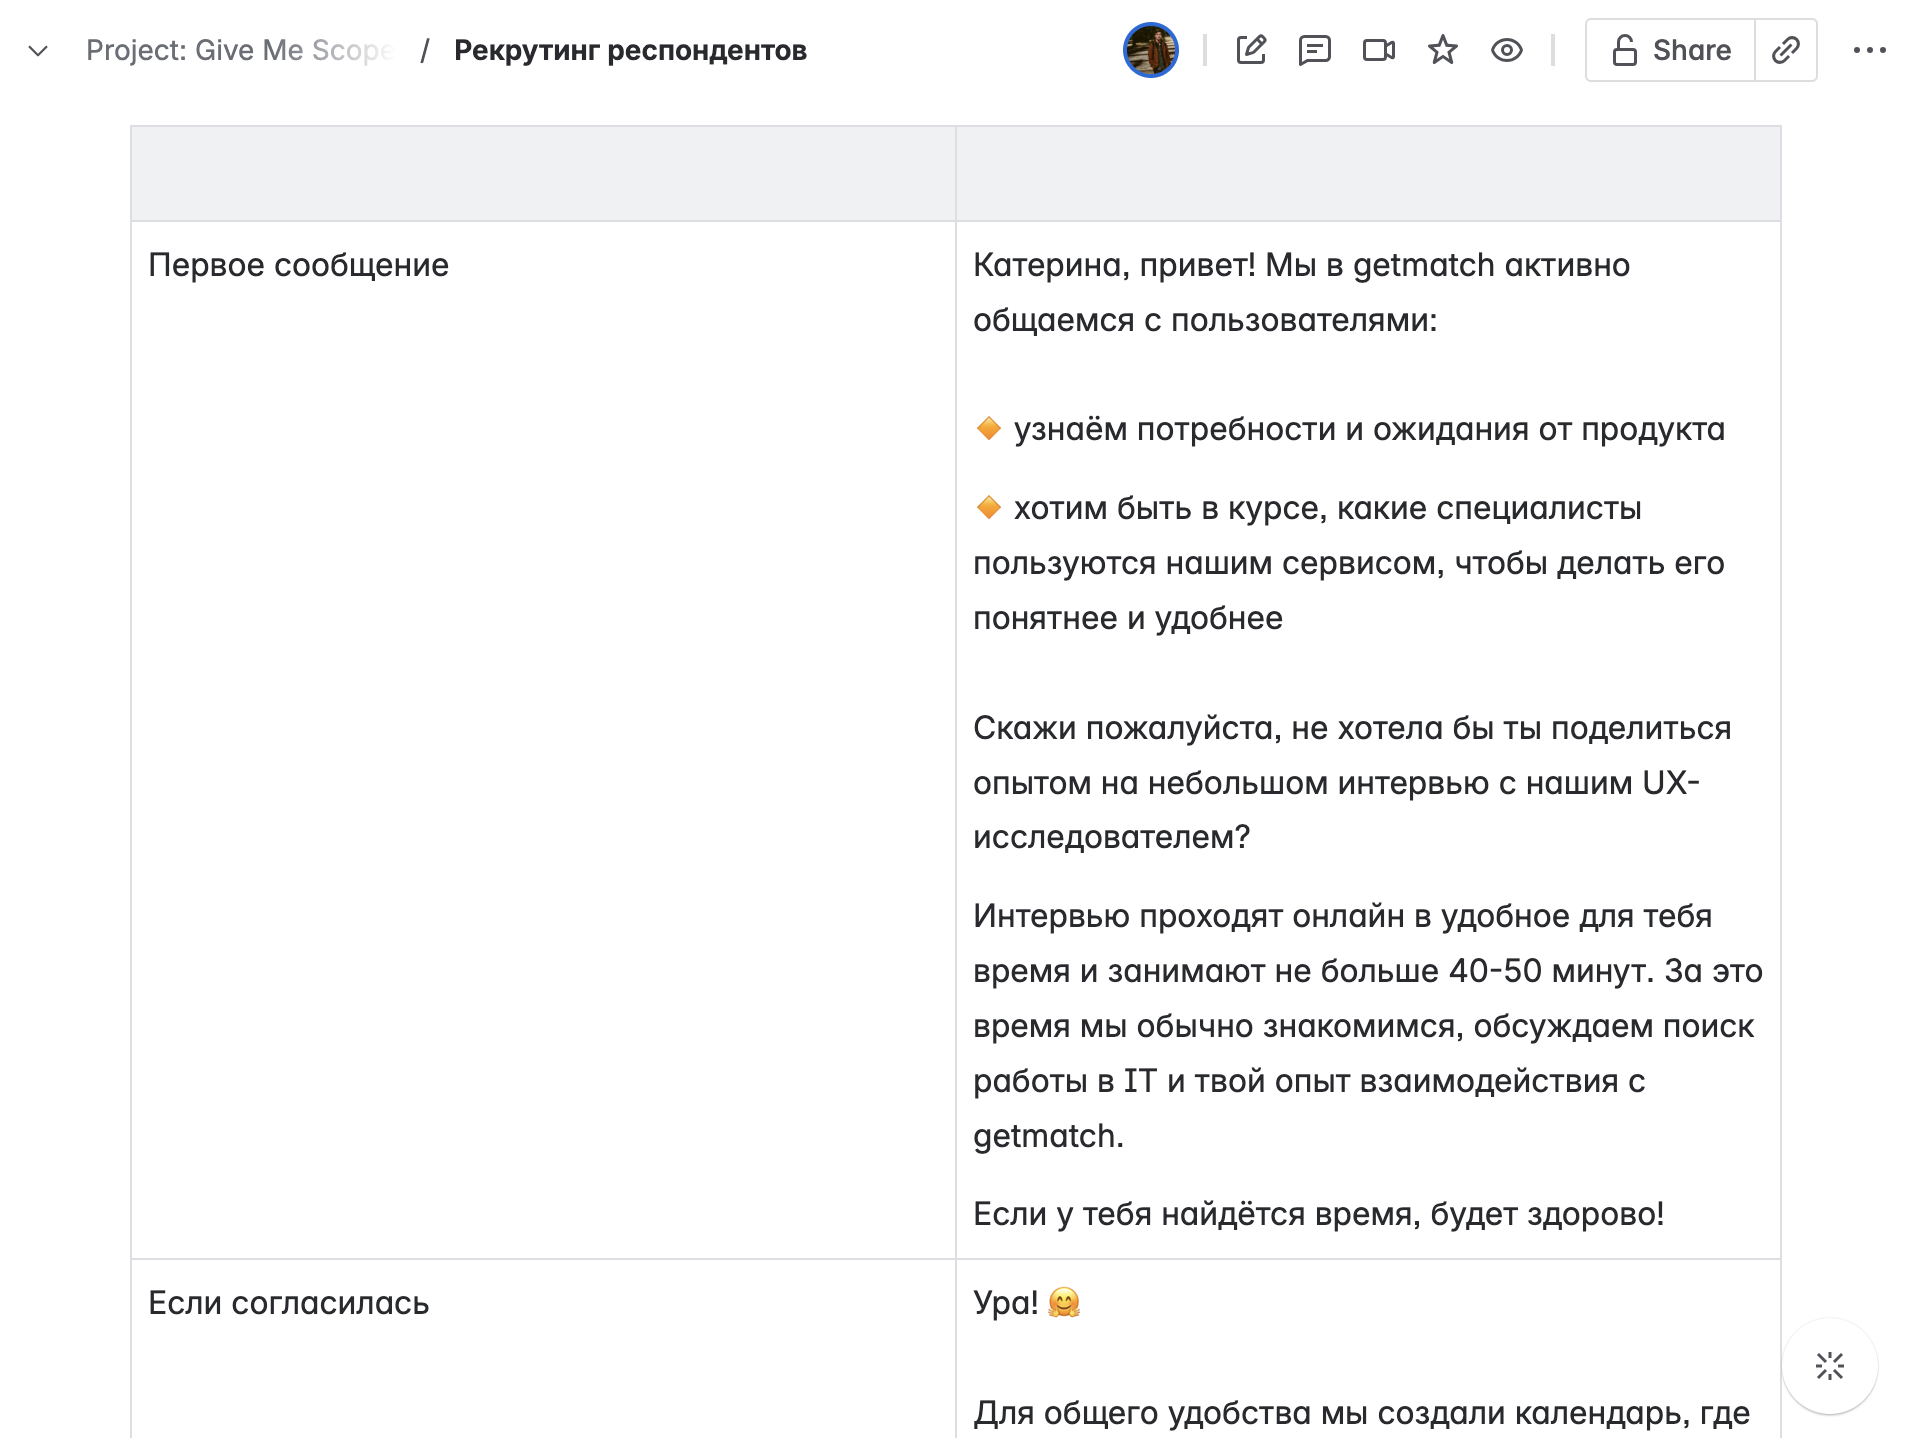Image resolution: width=1914 pixels, height=1438 pixels.
Task: Start a video call with camera icon
Action: [x=1379, y=50]
